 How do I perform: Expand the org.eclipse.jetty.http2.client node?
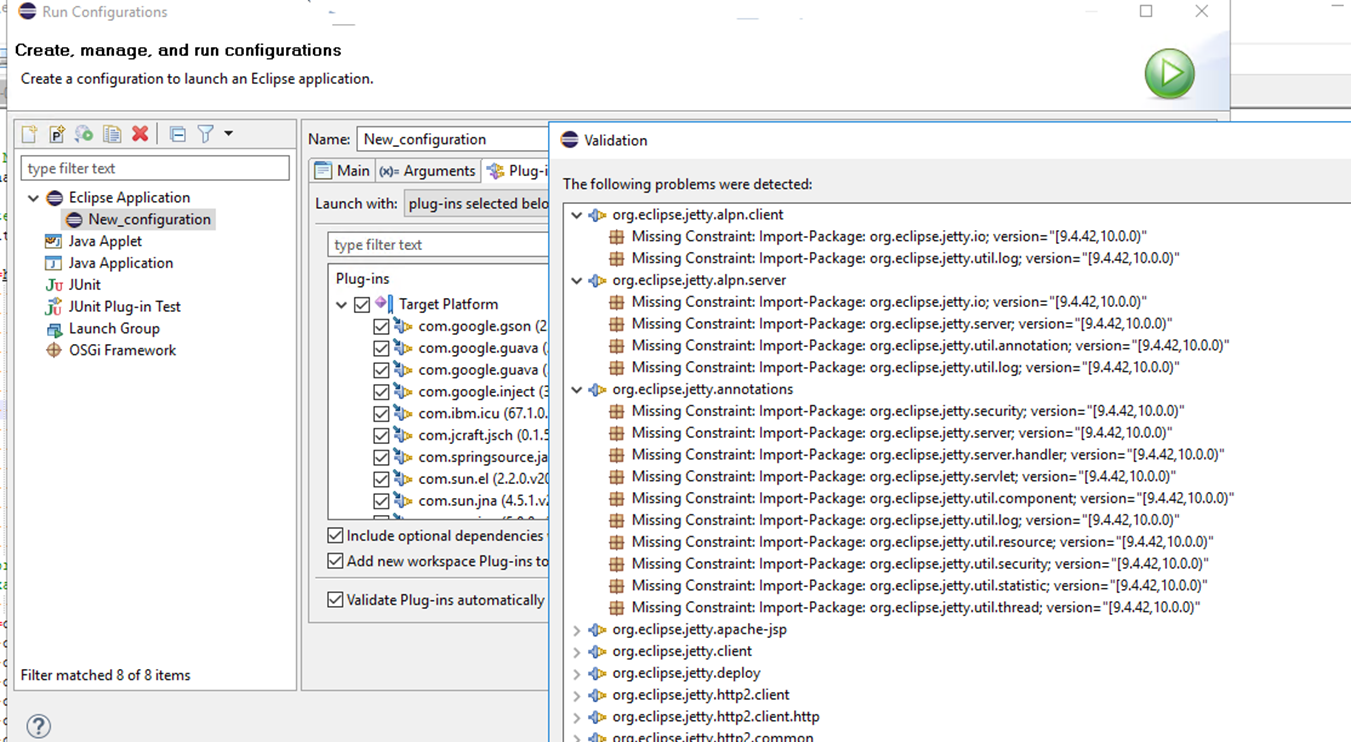pyautogui.click(x=576, y=695)
